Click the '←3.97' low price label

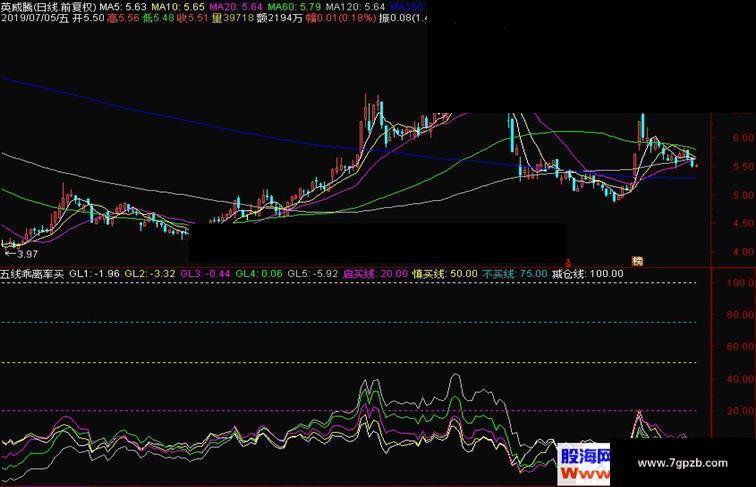click(x=21, y=254)
